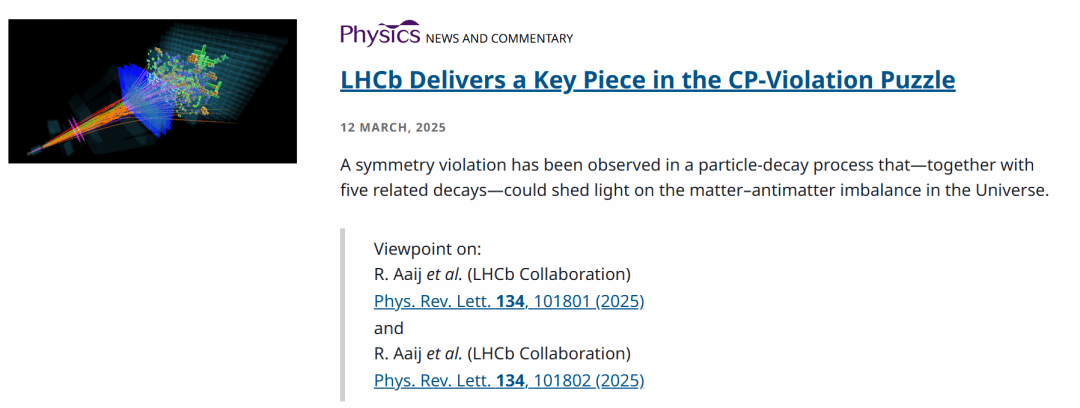
Task: Open Phys. Rev. Lett. 134, 101802 link
Action: tap(508, 380)
